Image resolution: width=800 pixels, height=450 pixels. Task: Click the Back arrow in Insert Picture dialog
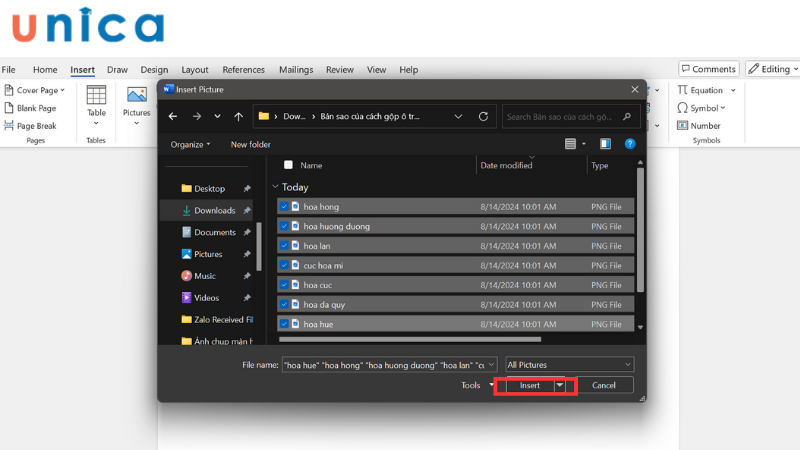pos(173,116)
